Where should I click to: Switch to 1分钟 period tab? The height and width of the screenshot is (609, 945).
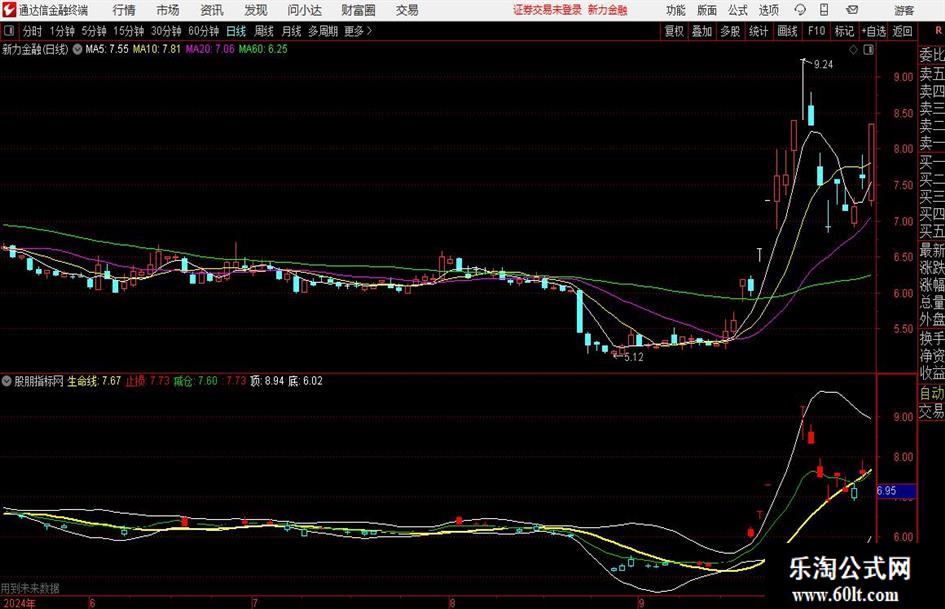tap(61, 31)
